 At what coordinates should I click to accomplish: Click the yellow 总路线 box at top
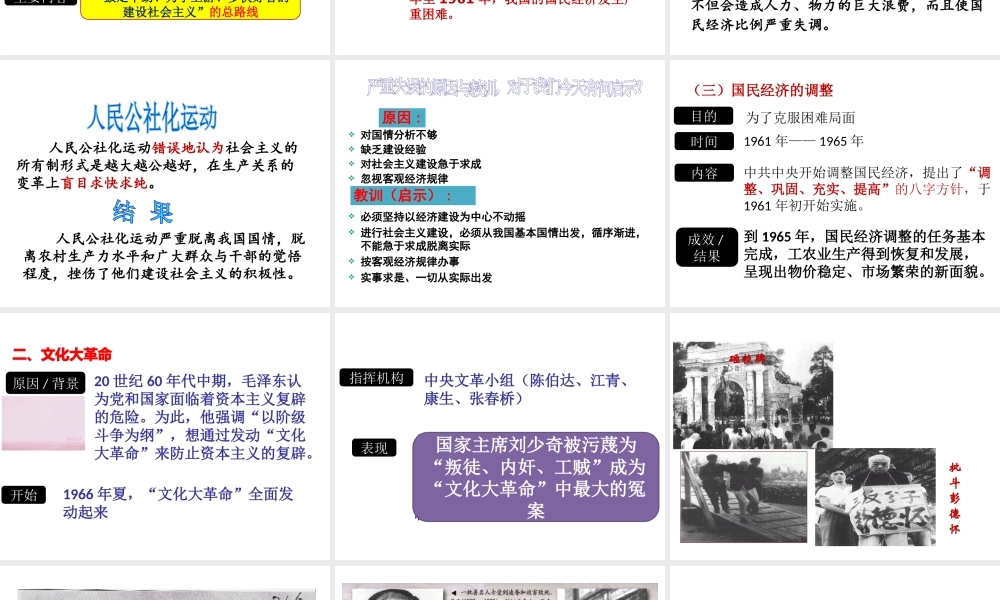coord(190,10)
